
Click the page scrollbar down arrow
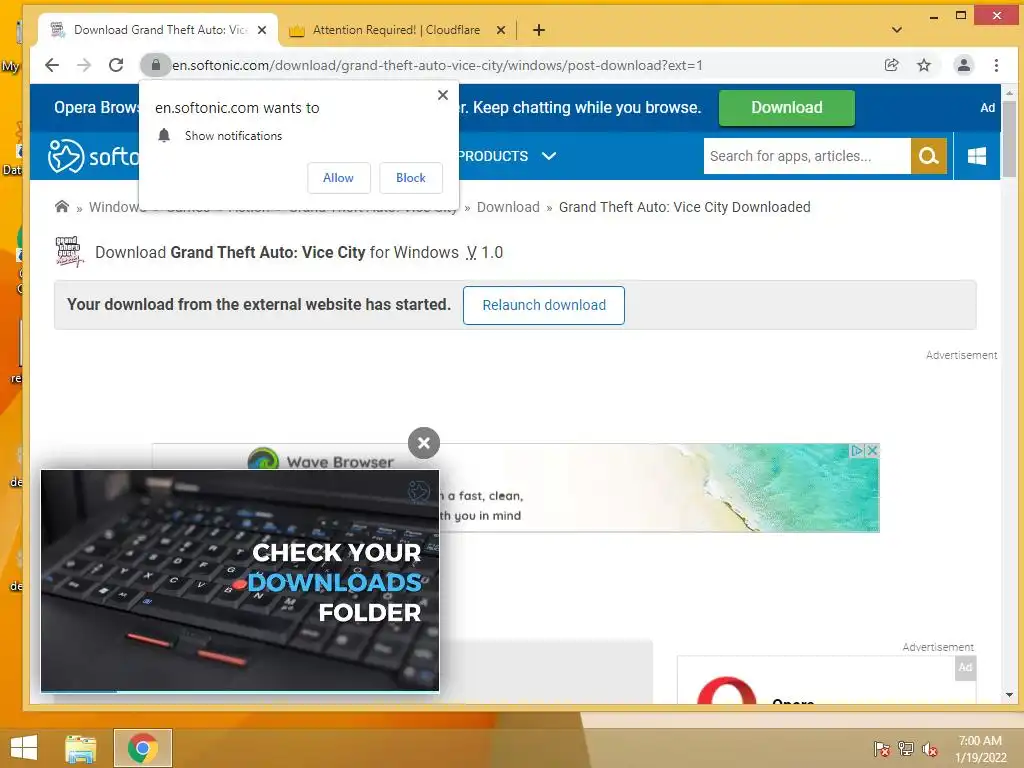(x=1009, y=696)
